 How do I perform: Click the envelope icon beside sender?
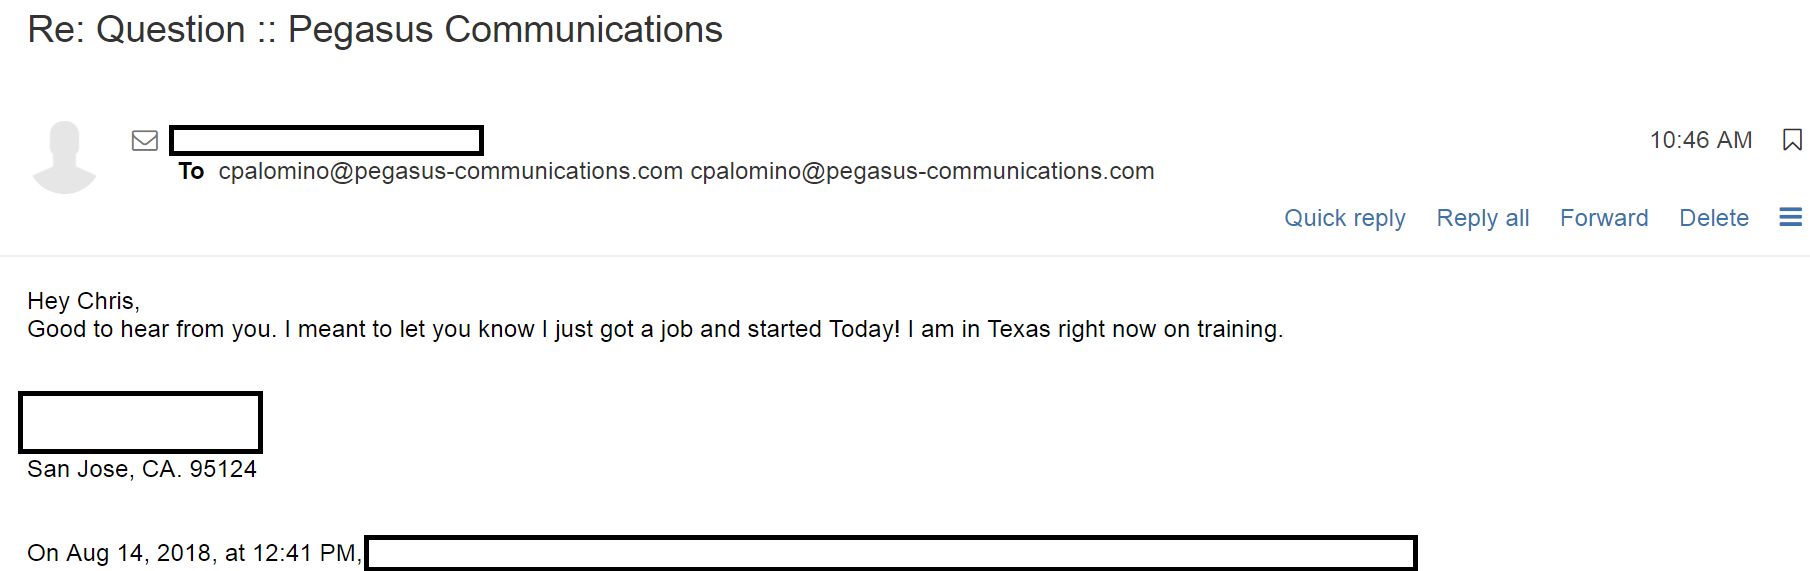click(x=145, y=141)
